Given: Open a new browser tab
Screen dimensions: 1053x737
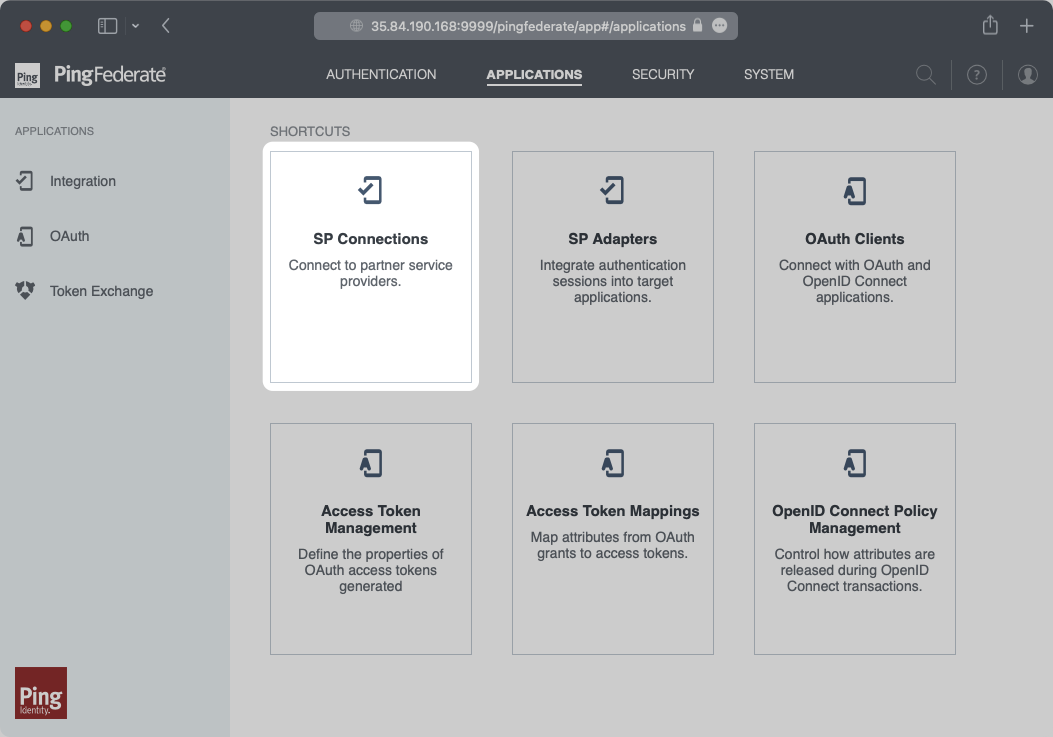Looking at the screenshot, I should tap(1026, 26).
